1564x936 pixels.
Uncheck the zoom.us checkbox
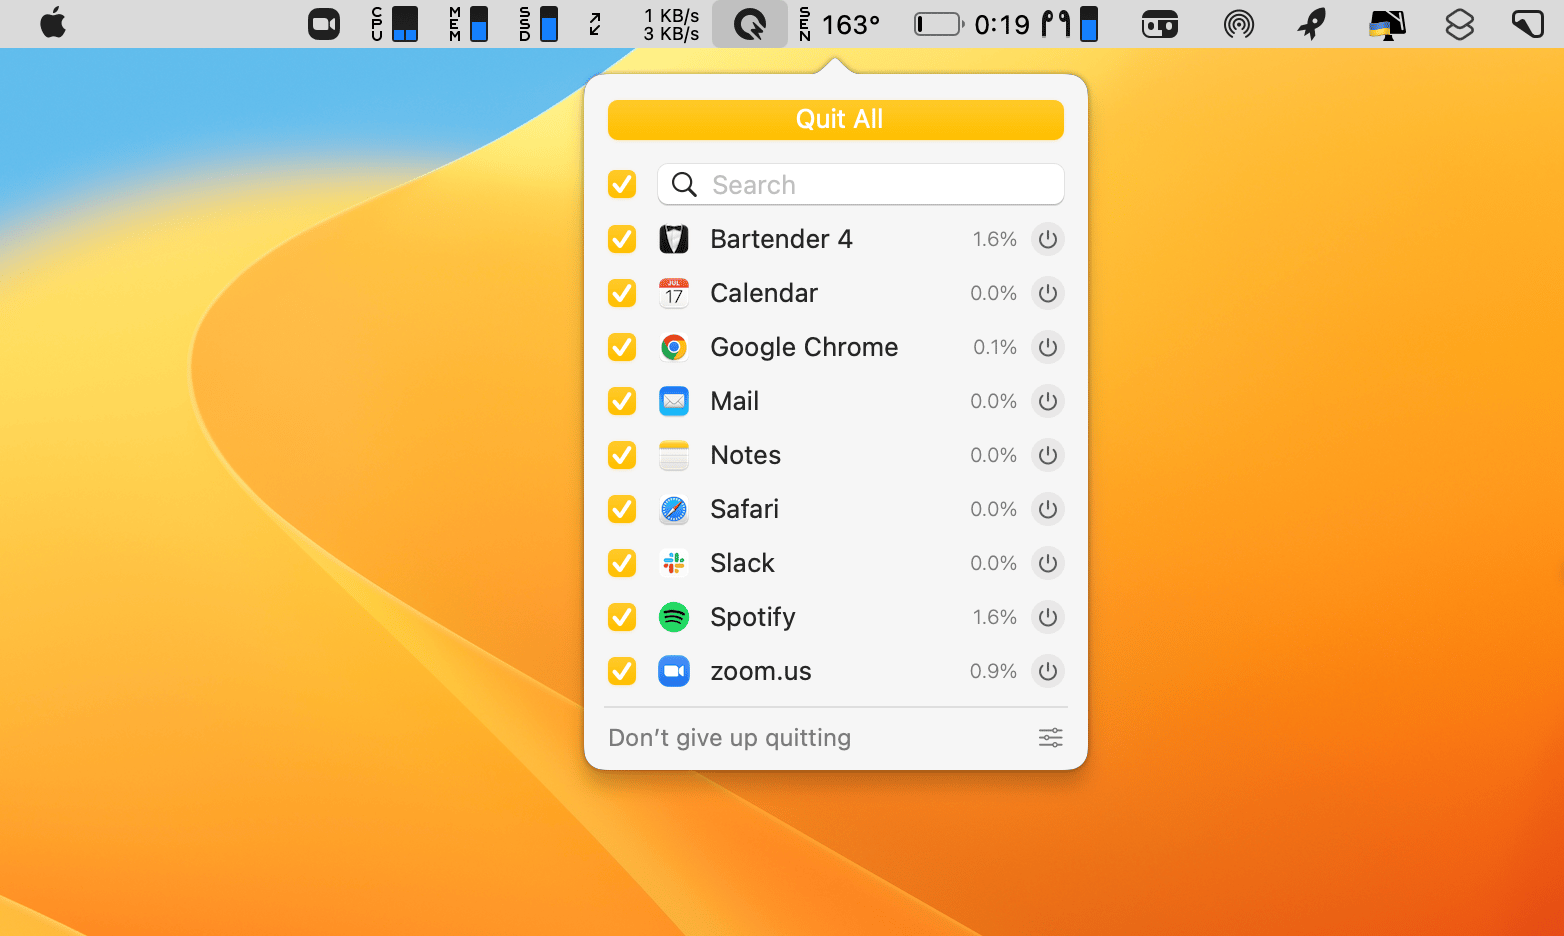point(622,671)
